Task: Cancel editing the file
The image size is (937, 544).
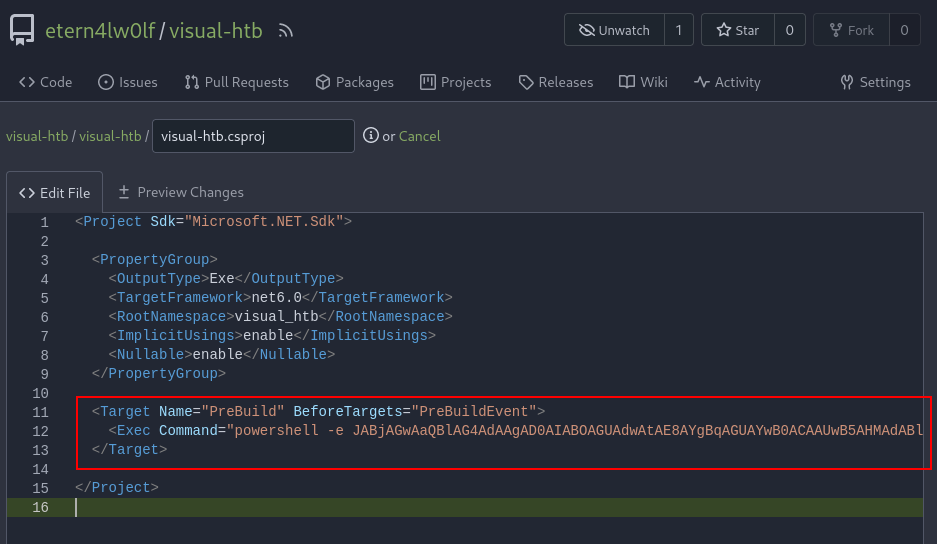Action: [x=419, y=136]
